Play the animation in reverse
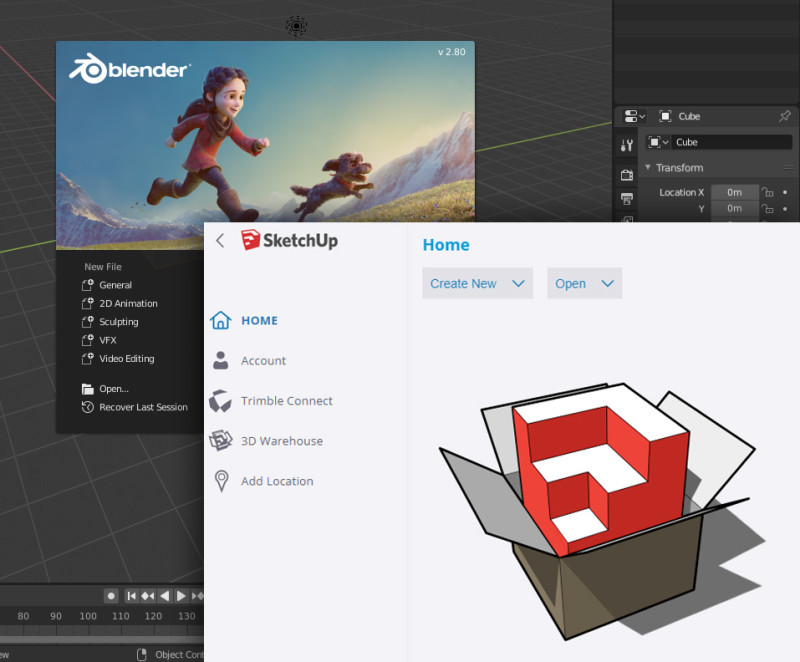 (164, 596)
